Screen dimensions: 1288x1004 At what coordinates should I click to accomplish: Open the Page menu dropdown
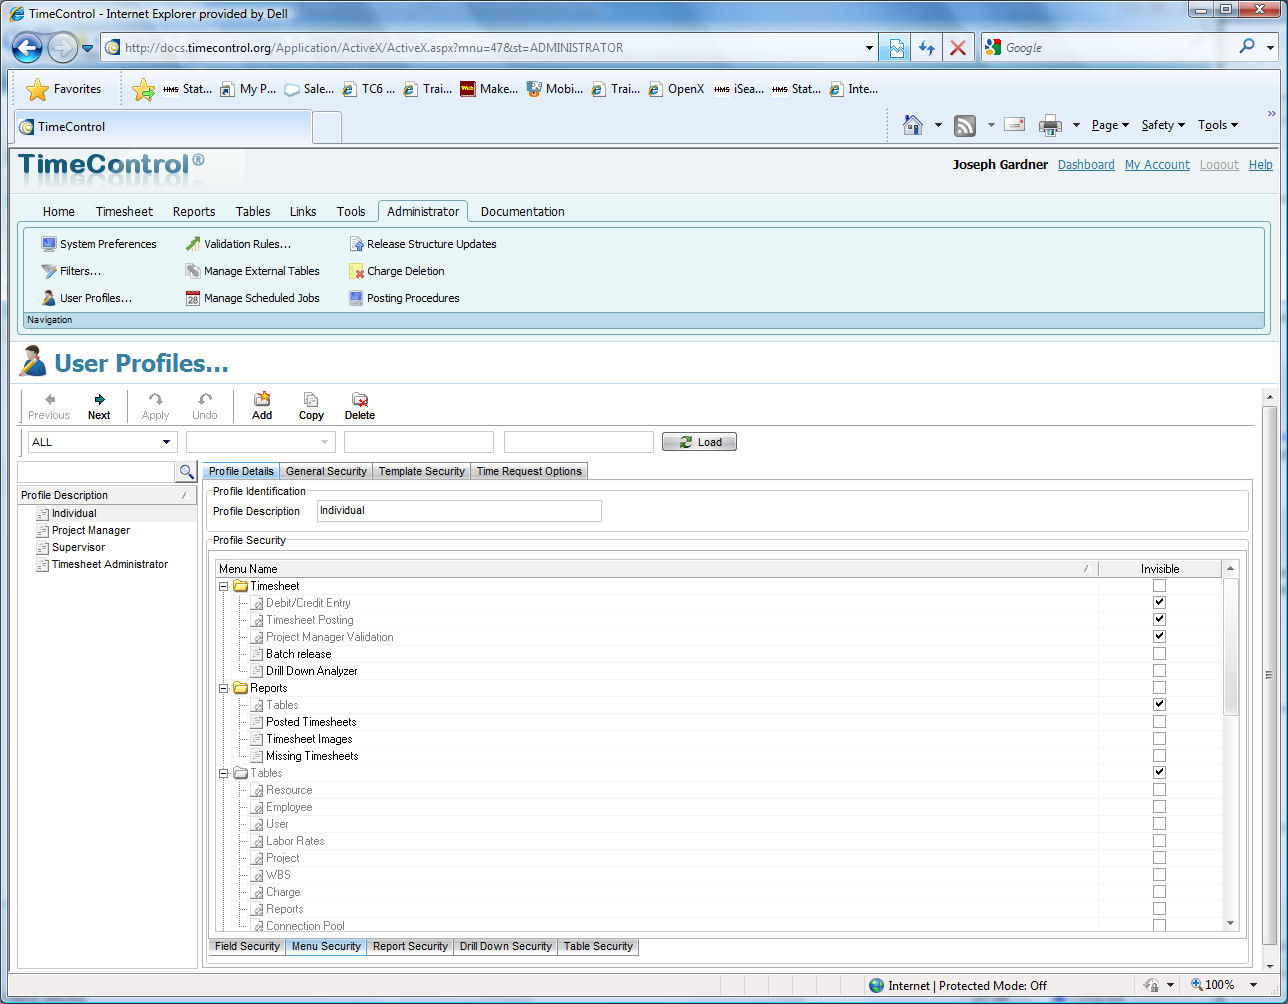1110,125
